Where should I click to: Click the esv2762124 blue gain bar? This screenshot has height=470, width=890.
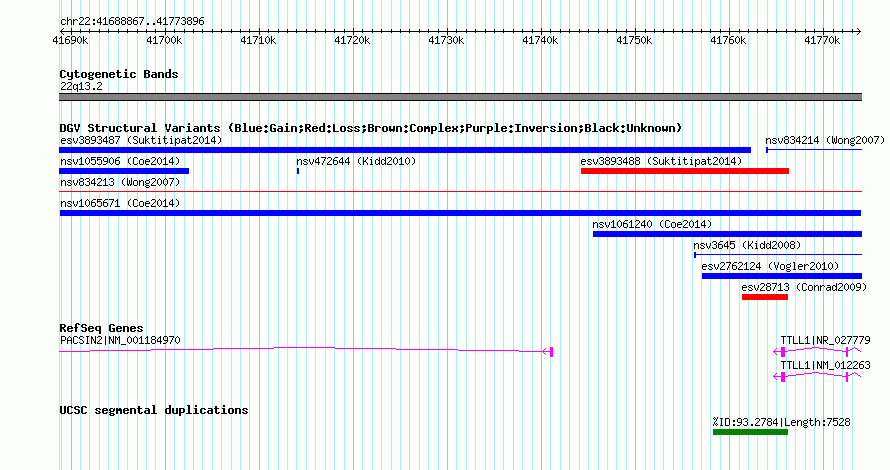point(782,276)
